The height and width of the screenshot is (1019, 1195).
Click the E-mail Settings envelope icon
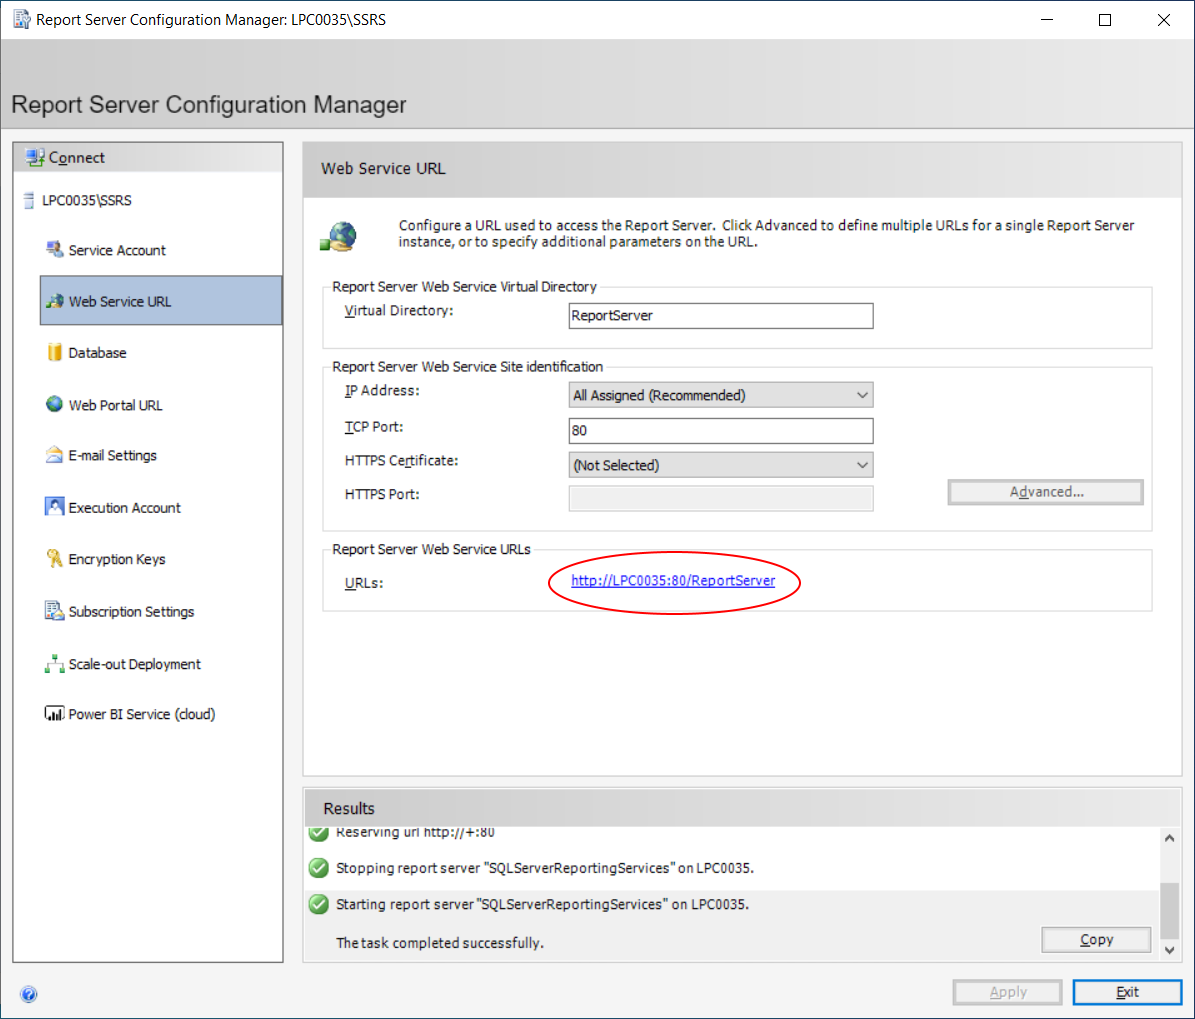tap(54, 455)
